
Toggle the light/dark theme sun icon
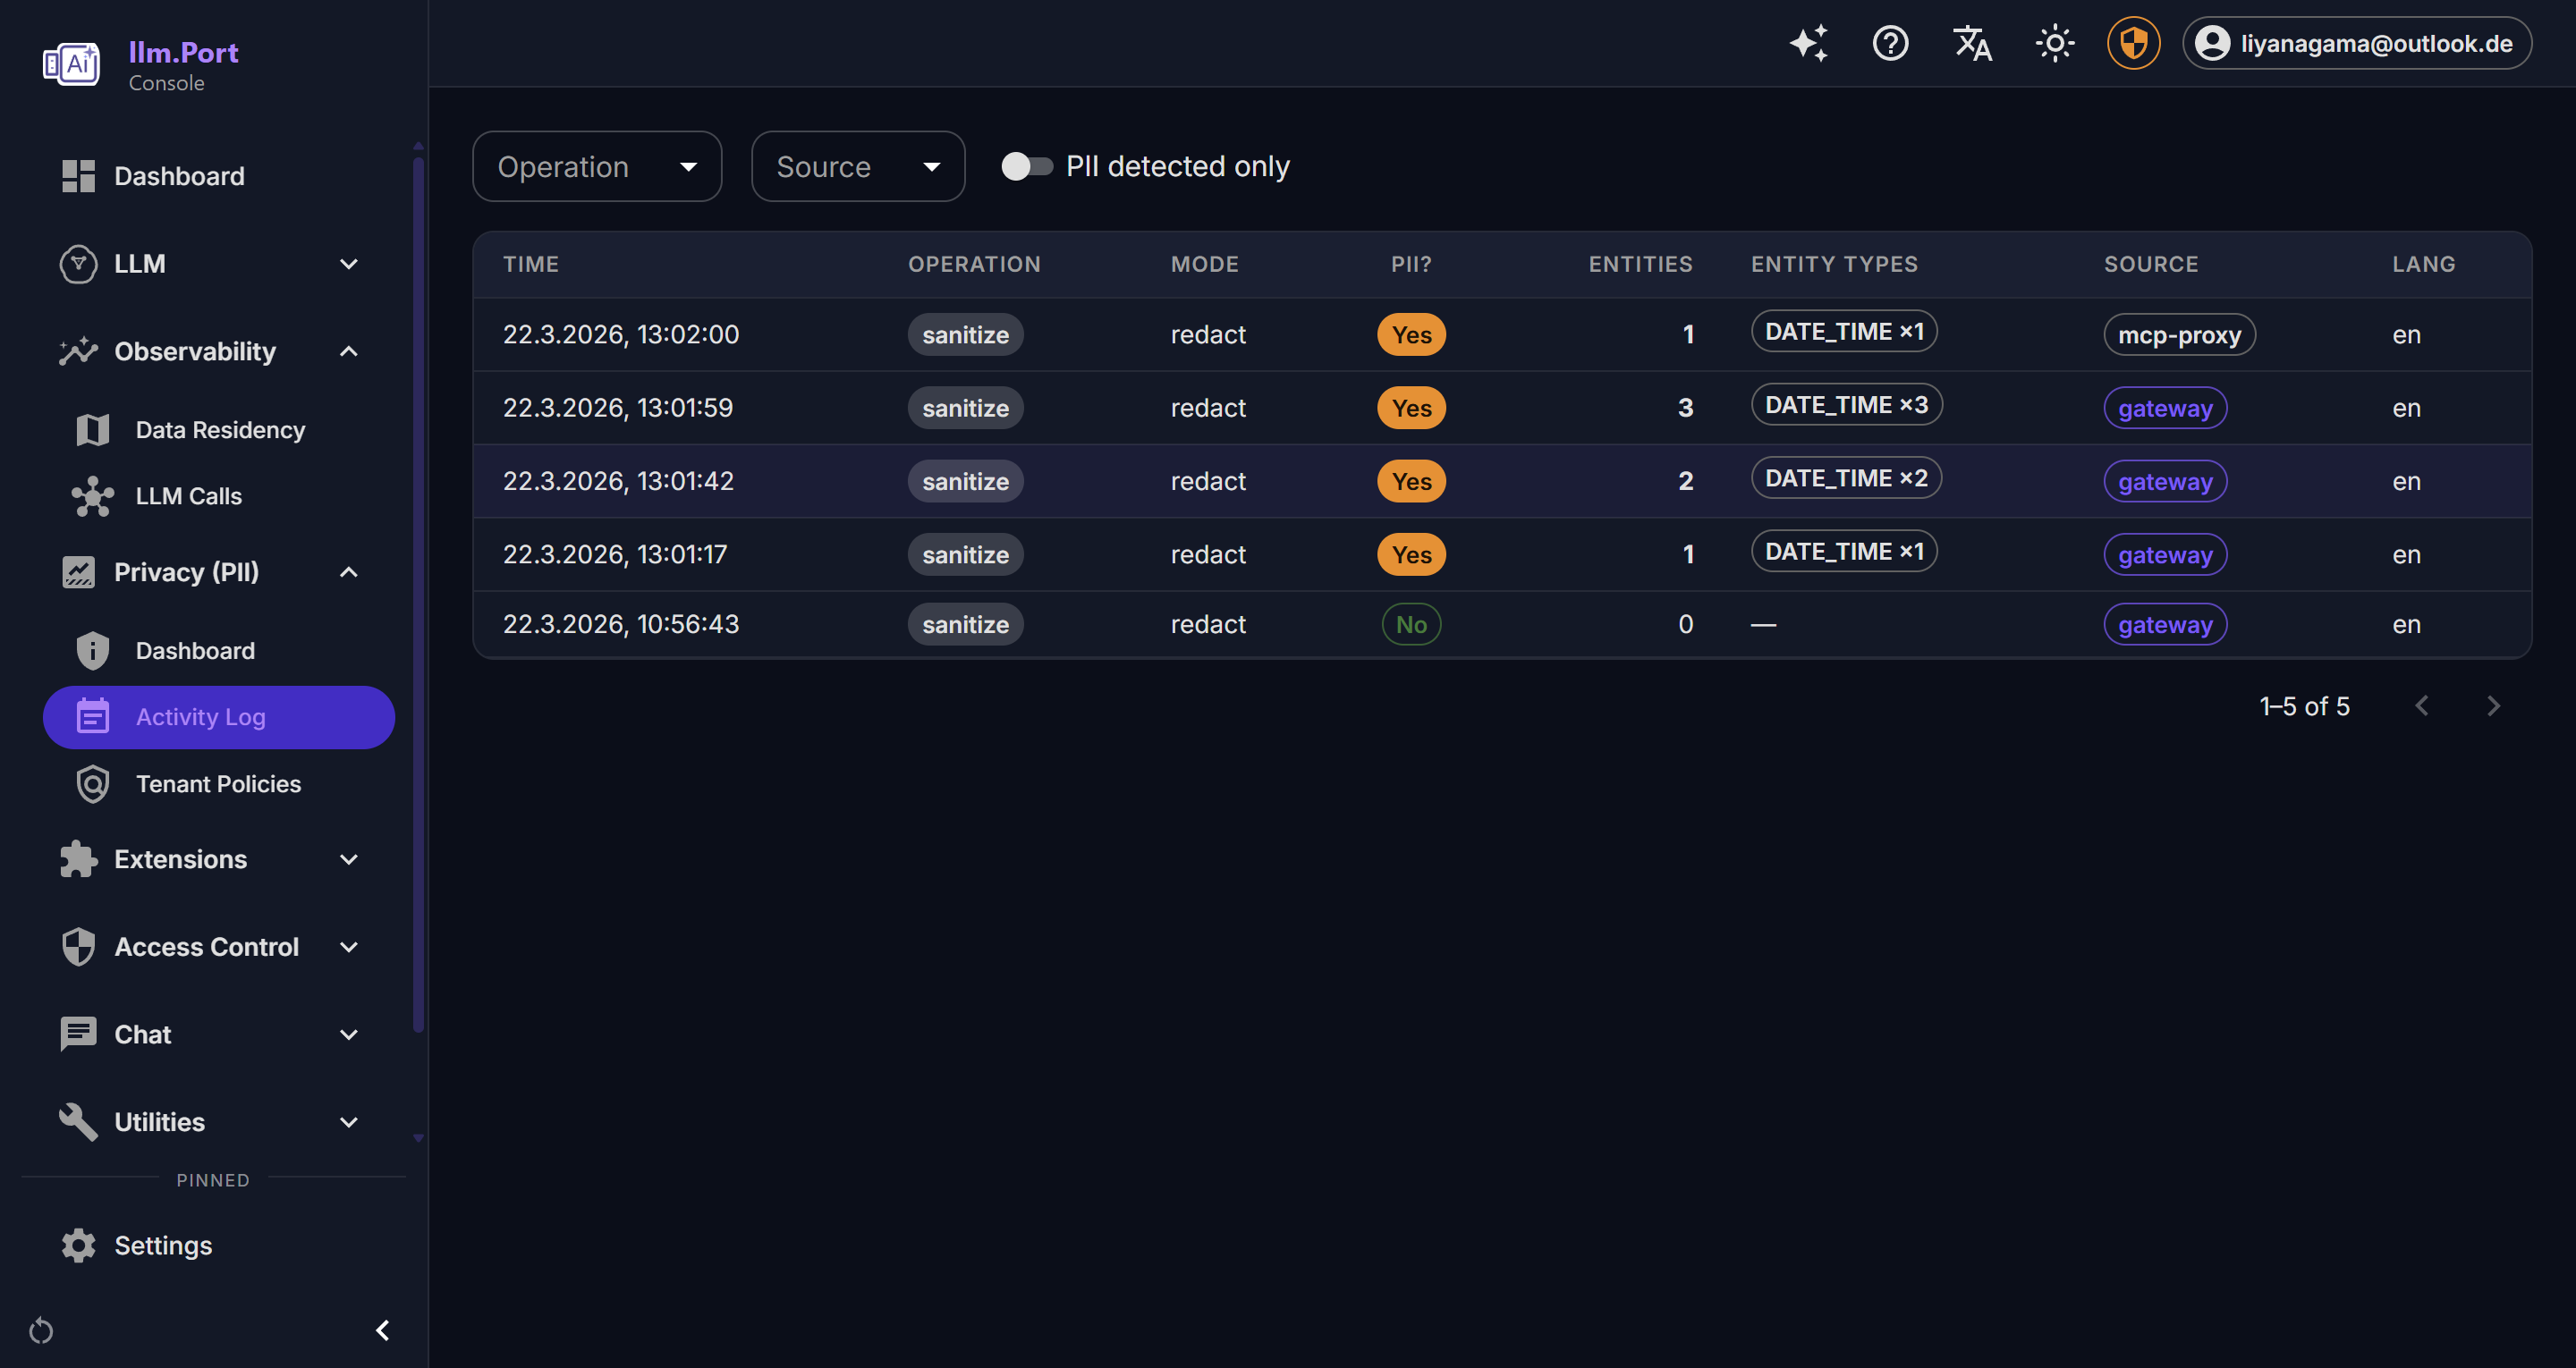2054,43
